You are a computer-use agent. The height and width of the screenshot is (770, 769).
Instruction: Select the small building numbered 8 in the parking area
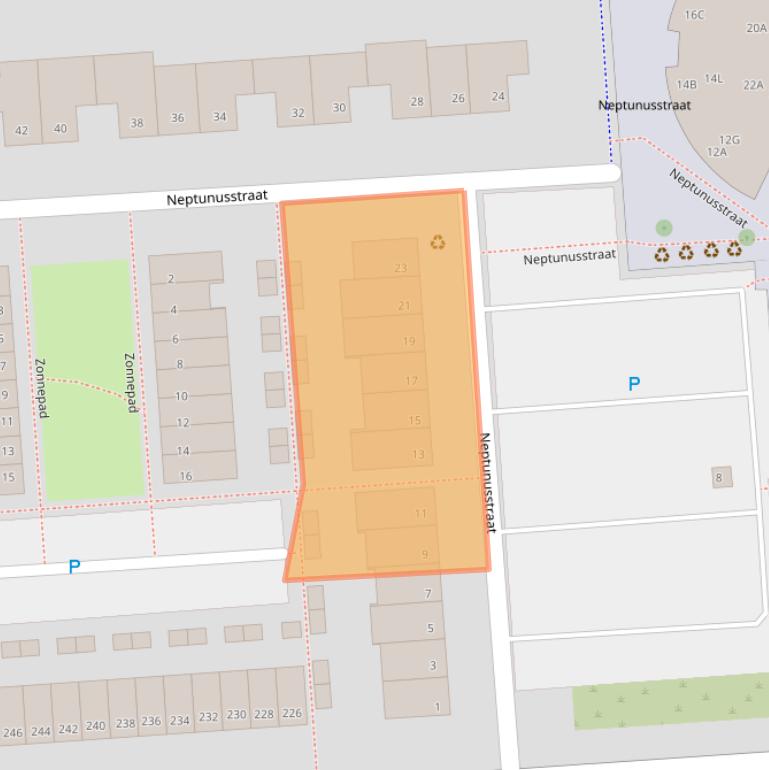(x=721, y=478)
